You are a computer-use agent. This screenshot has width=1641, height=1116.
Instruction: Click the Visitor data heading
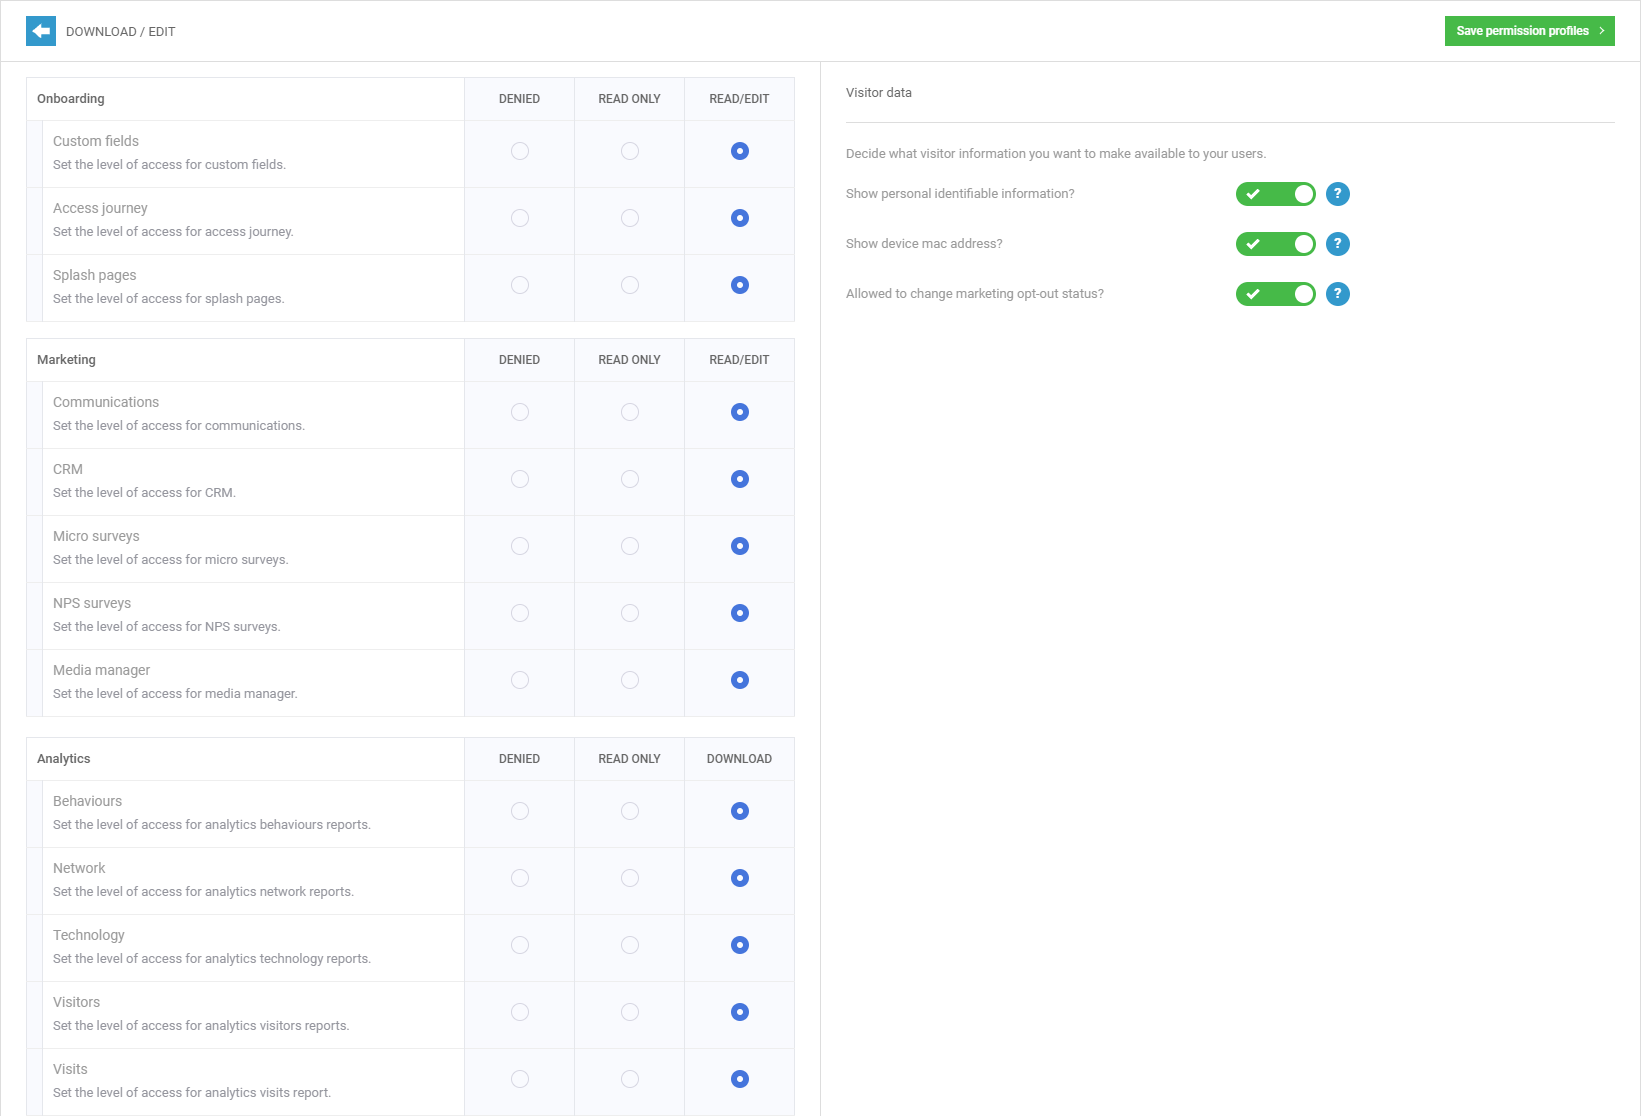click(879, 93)
